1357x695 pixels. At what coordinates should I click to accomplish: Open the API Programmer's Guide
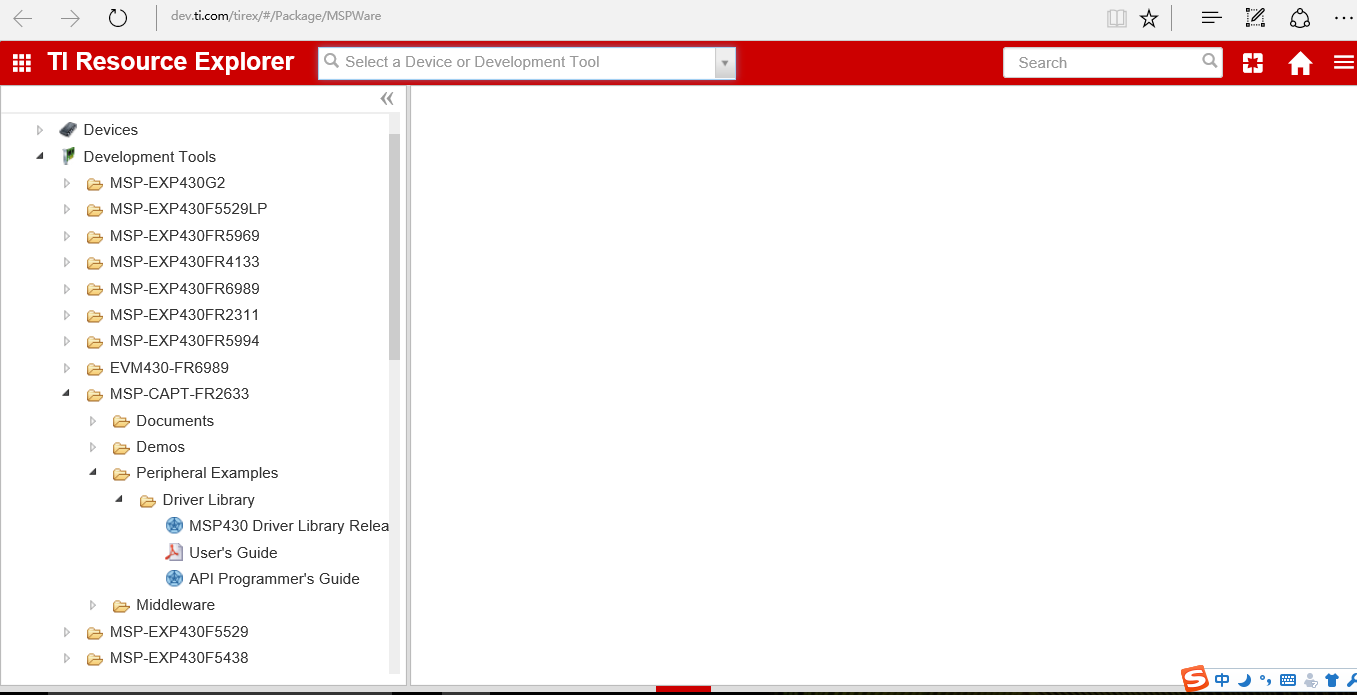[274, 579]
